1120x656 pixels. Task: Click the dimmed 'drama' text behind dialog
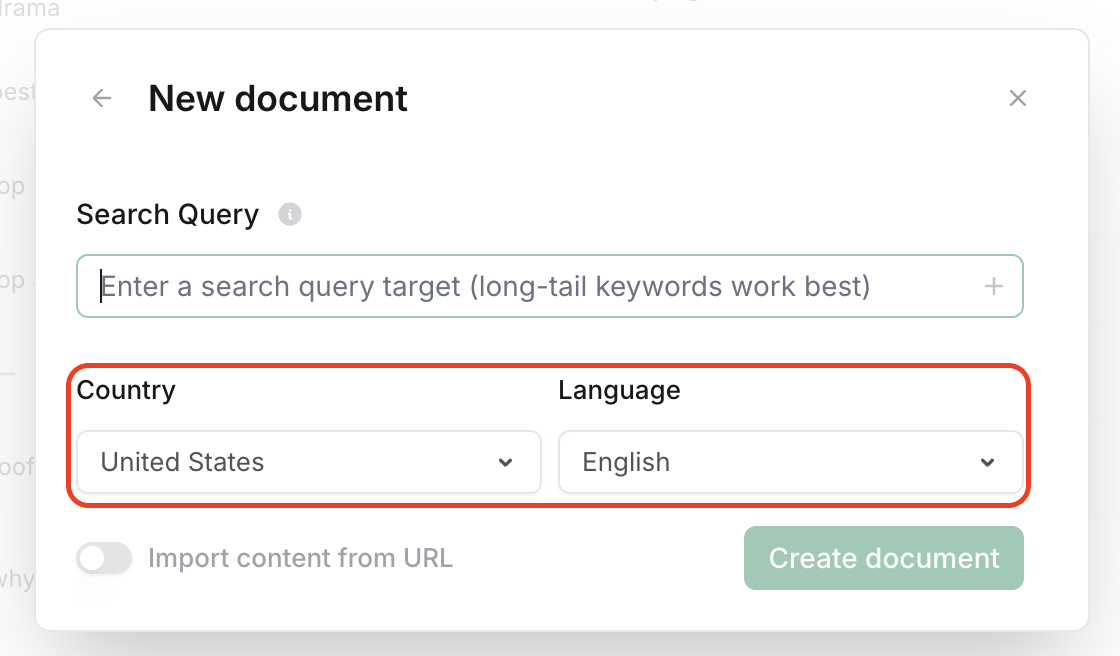point(30,10)
